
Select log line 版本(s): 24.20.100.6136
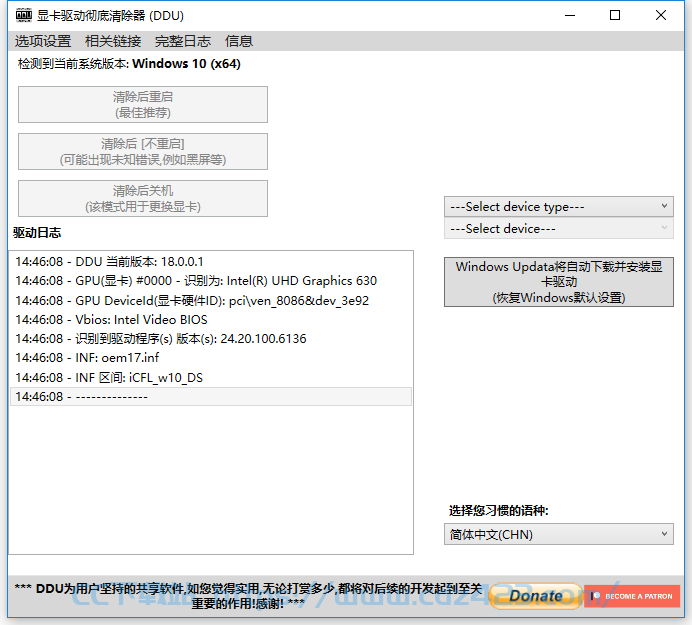(211, 339)
